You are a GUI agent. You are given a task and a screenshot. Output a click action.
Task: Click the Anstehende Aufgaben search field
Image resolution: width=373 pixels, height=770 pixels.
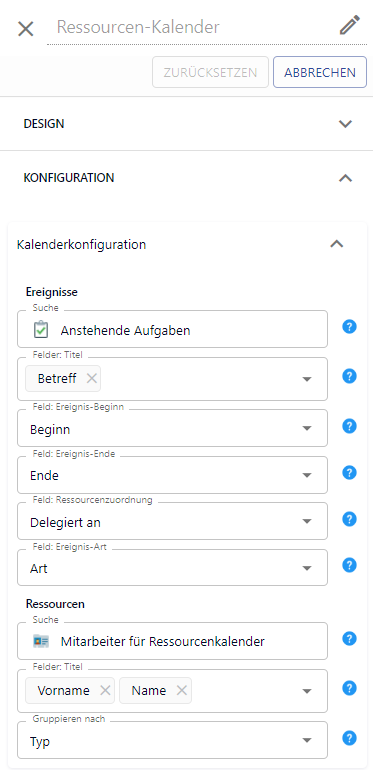click(172, 329)
